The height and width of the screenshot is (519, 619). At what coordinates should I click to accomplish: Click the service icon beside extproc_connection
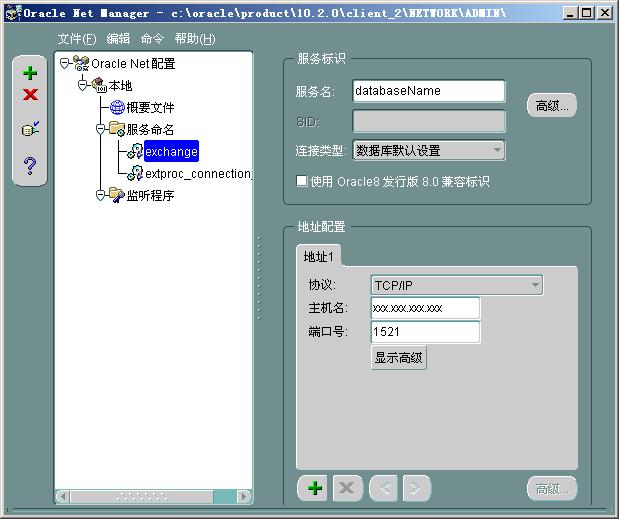(135, 173)
